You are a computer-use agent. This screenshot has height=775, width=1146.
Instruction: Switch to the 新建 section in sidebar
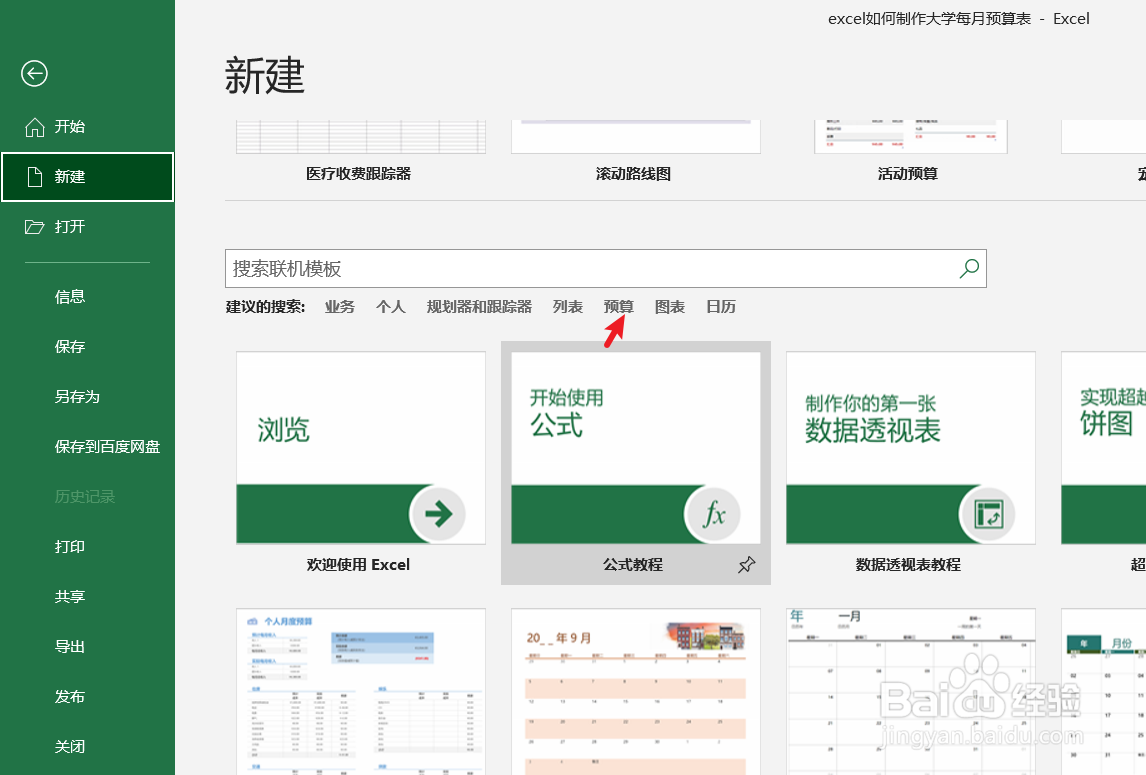tap(70, 177)
